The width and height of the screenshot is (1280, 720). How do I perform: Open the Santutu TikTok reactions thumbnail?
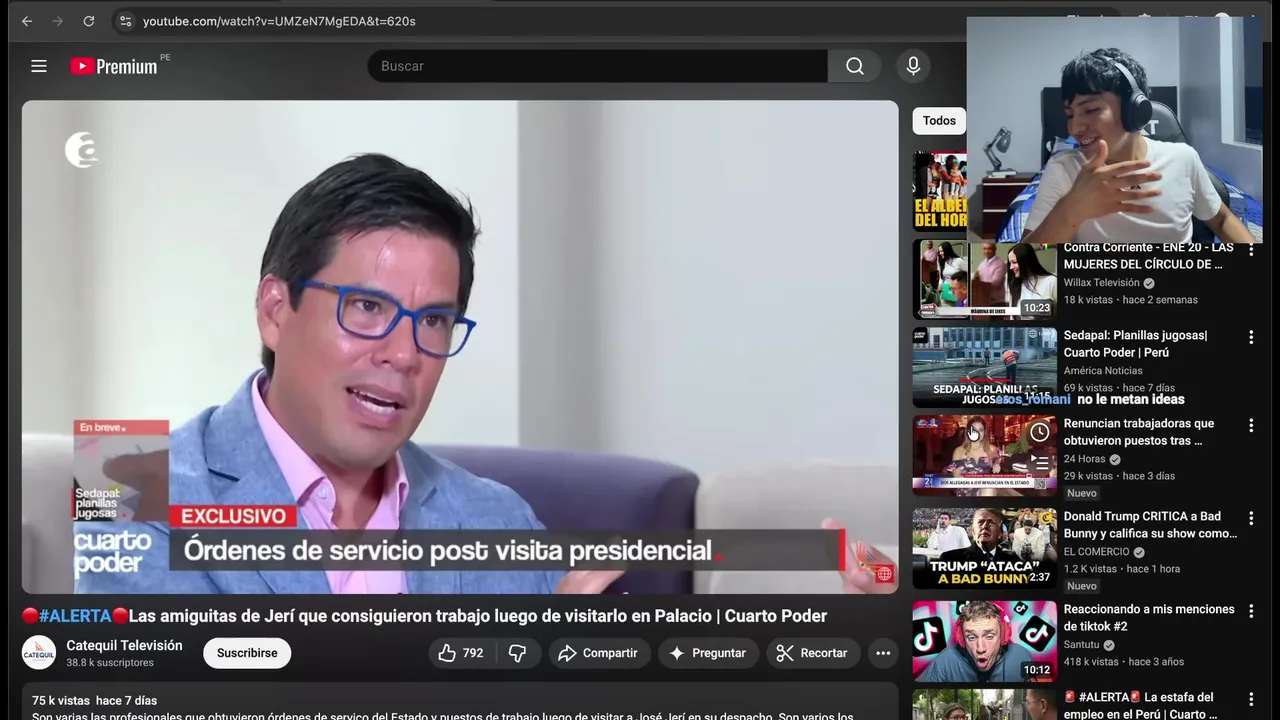tap(984, 641)
